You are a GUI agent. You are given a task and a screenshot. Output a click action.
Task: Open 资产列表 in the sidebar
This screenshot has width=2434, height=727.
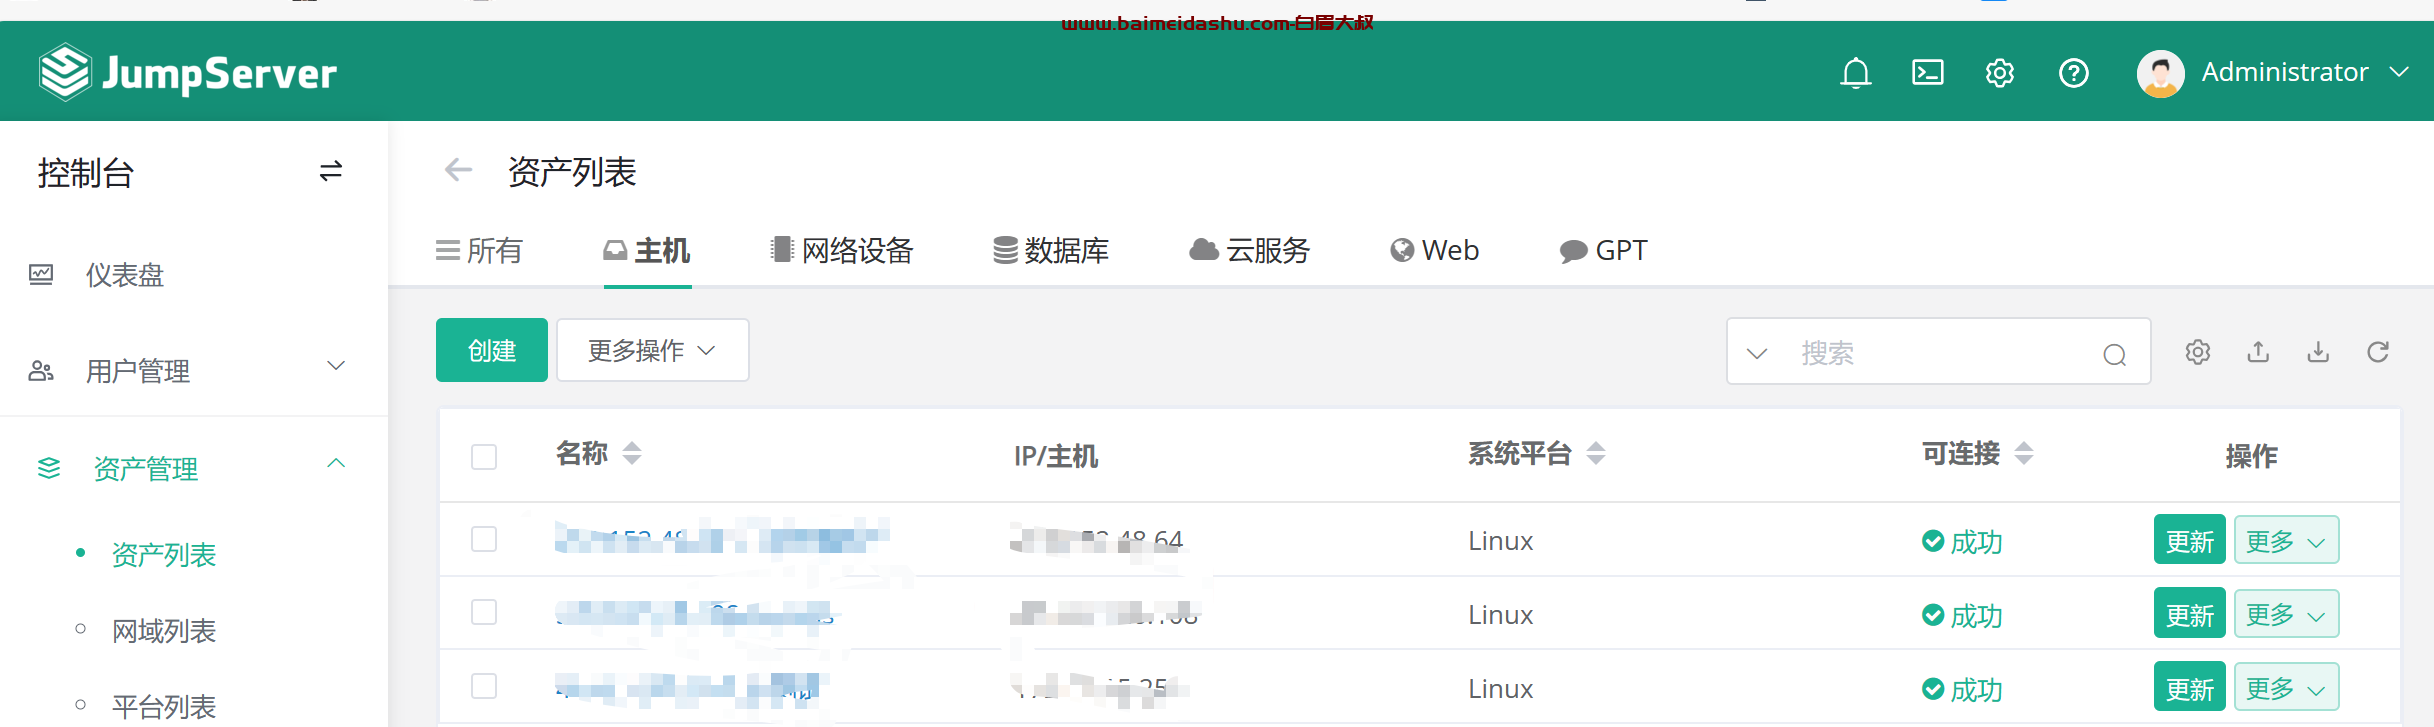pos(164,555)
